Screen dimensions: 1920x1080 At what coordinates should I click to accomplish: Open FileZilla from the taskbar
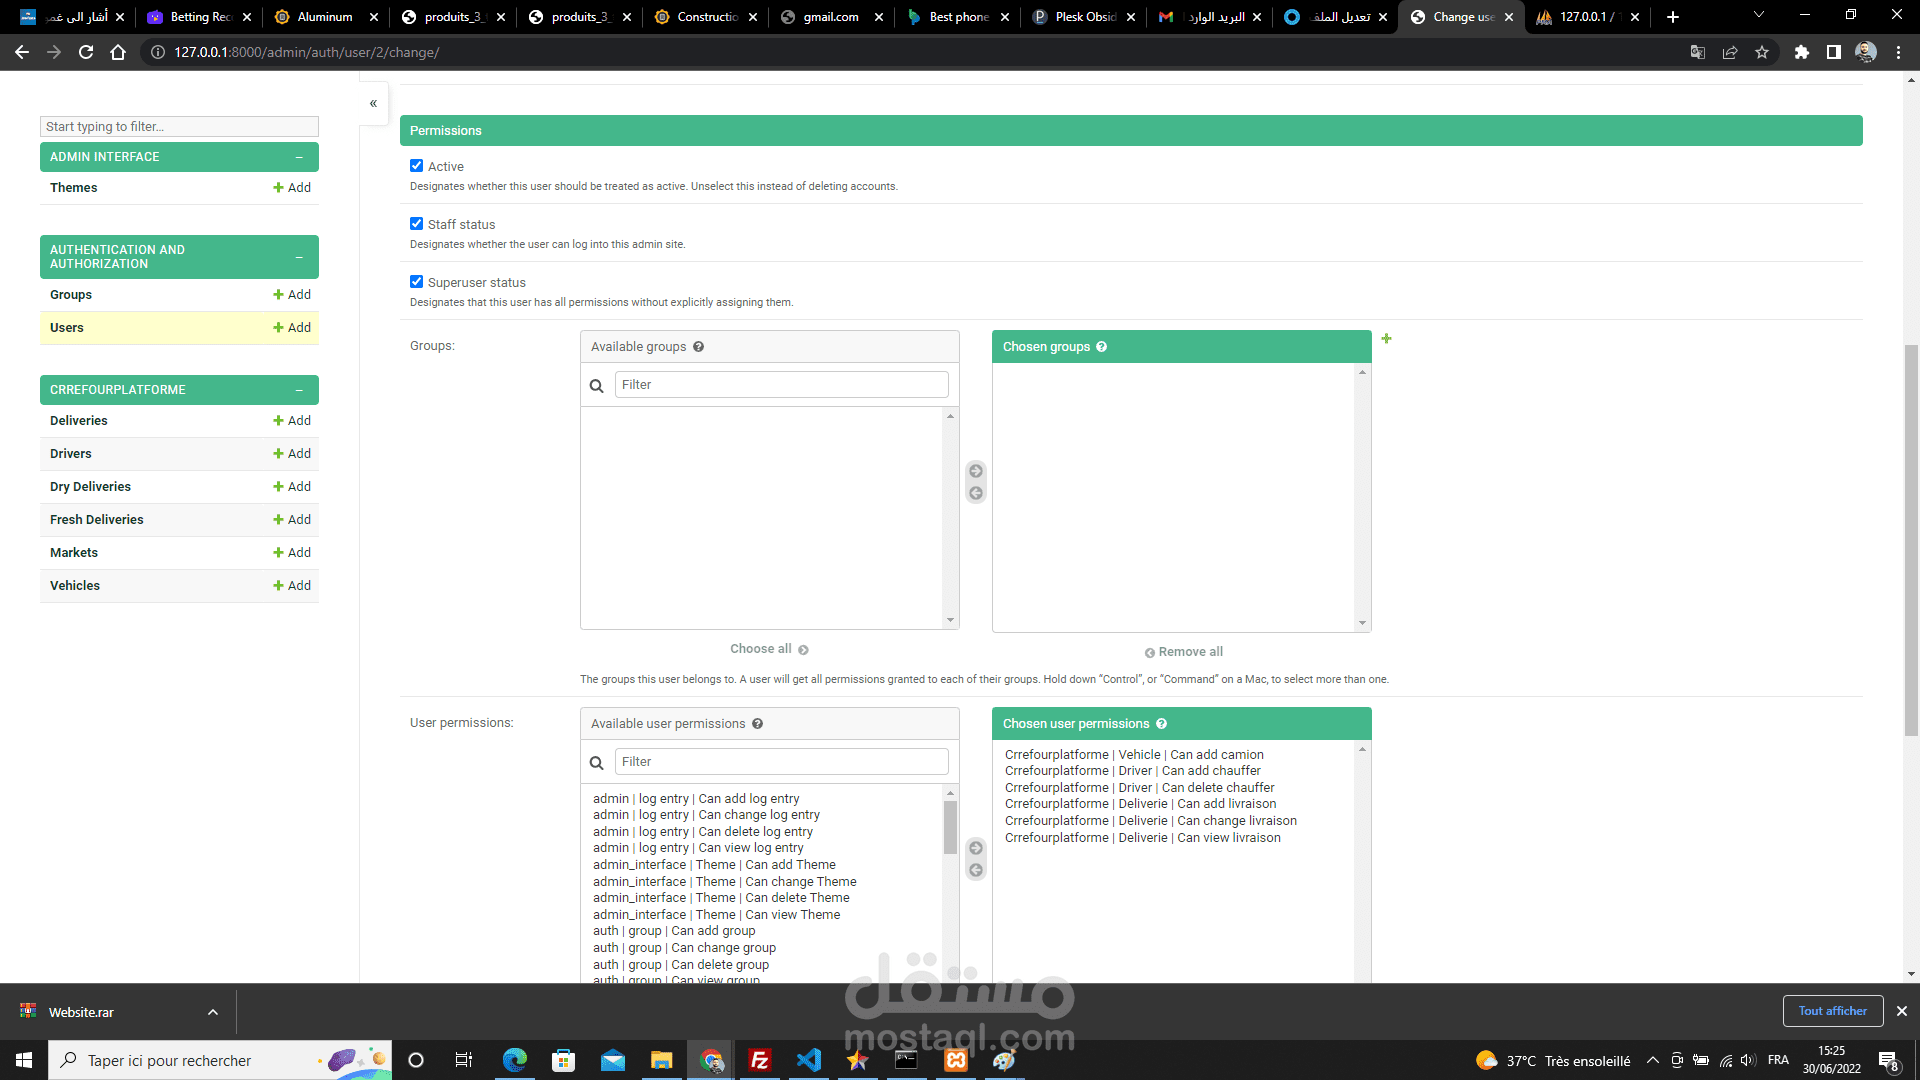[760, 1060]
